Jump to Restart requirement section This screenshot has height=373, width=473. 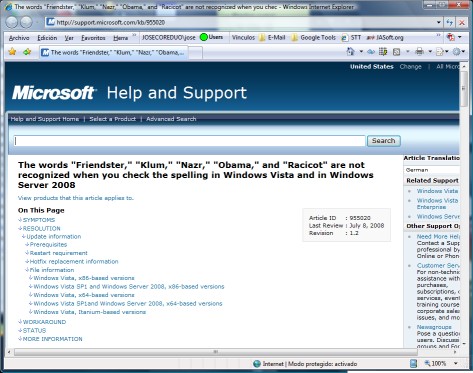click(x=59, y=253)
